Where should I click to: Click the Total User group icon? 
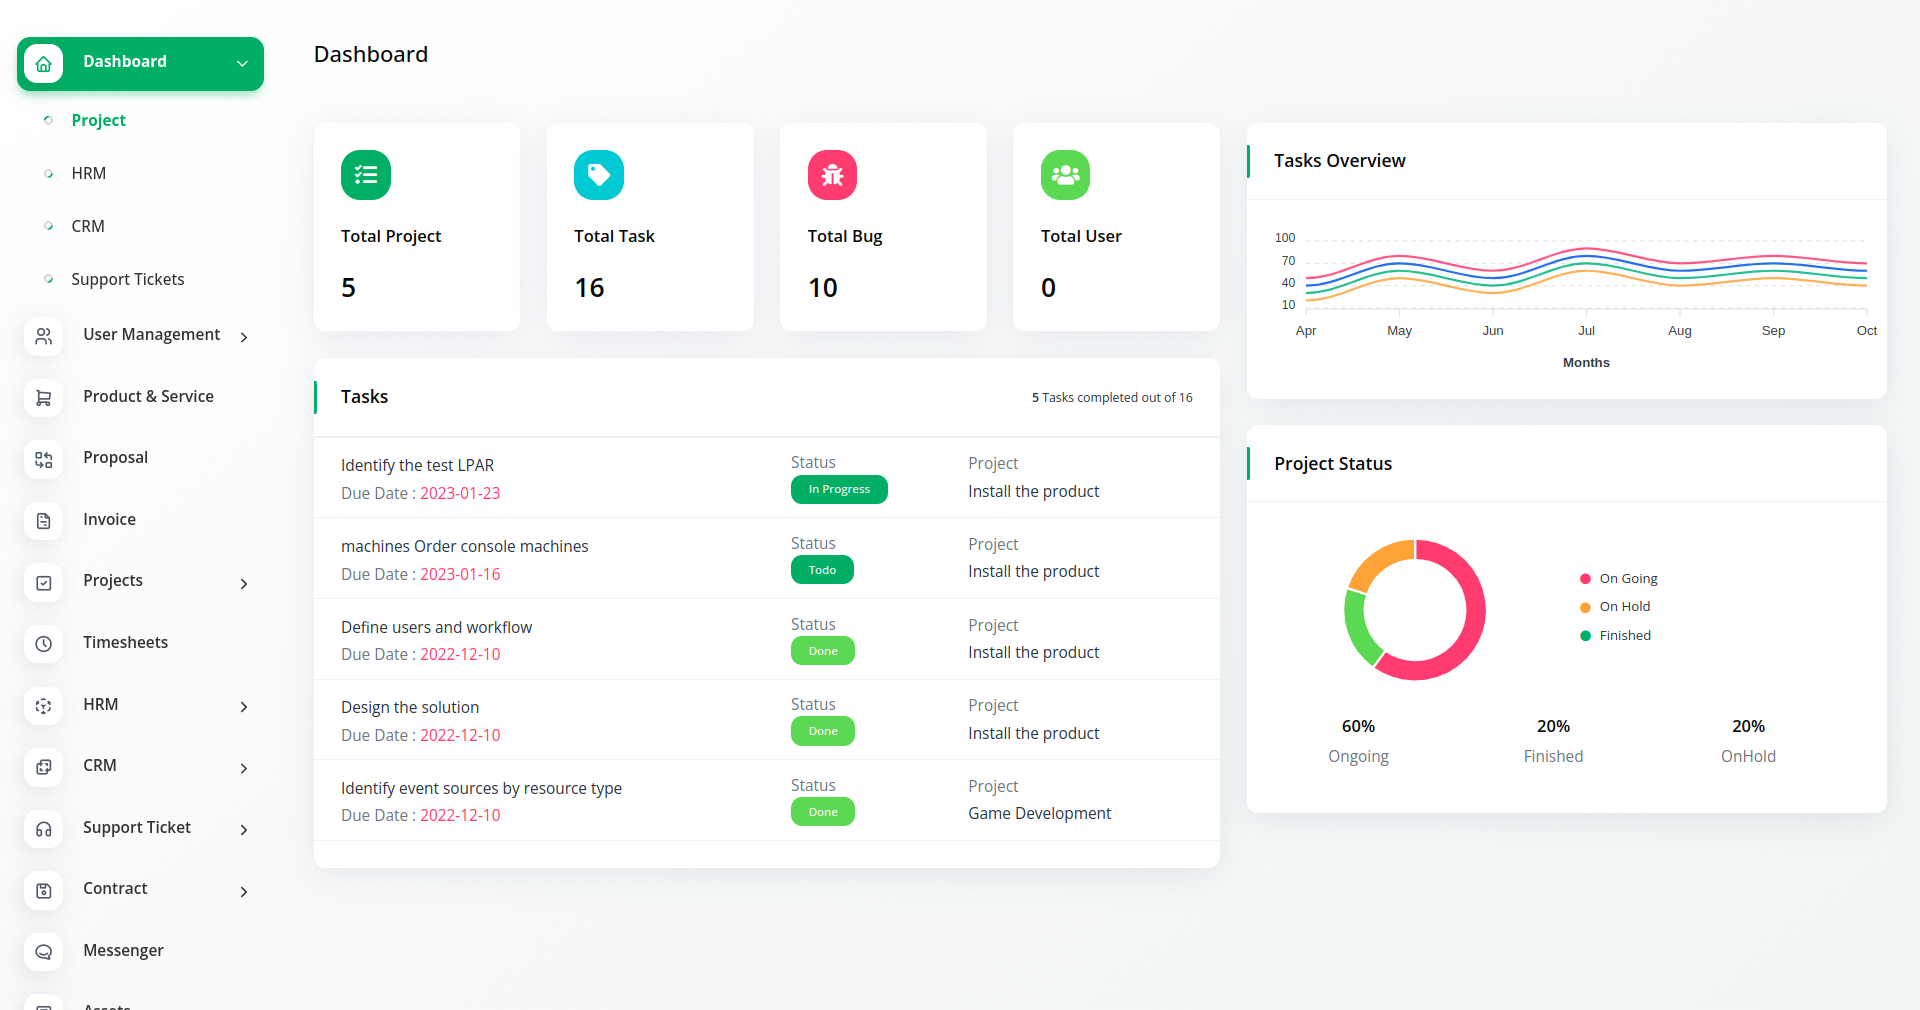[x=1065, y=175]
